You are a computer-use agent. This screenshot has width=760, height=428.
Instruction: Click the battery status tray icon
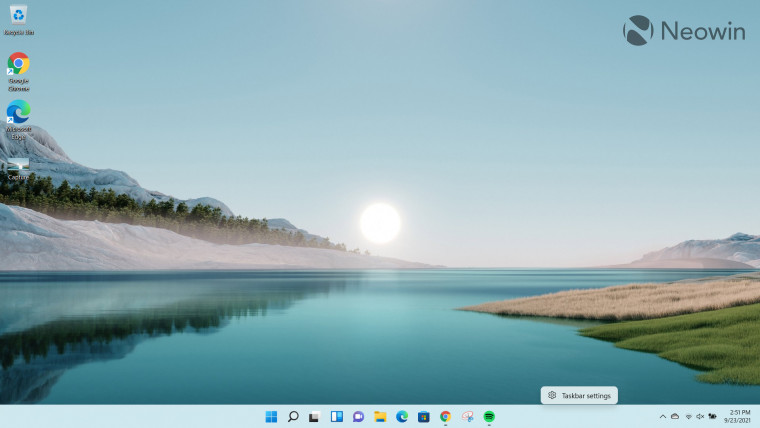[x=712, y=416]
